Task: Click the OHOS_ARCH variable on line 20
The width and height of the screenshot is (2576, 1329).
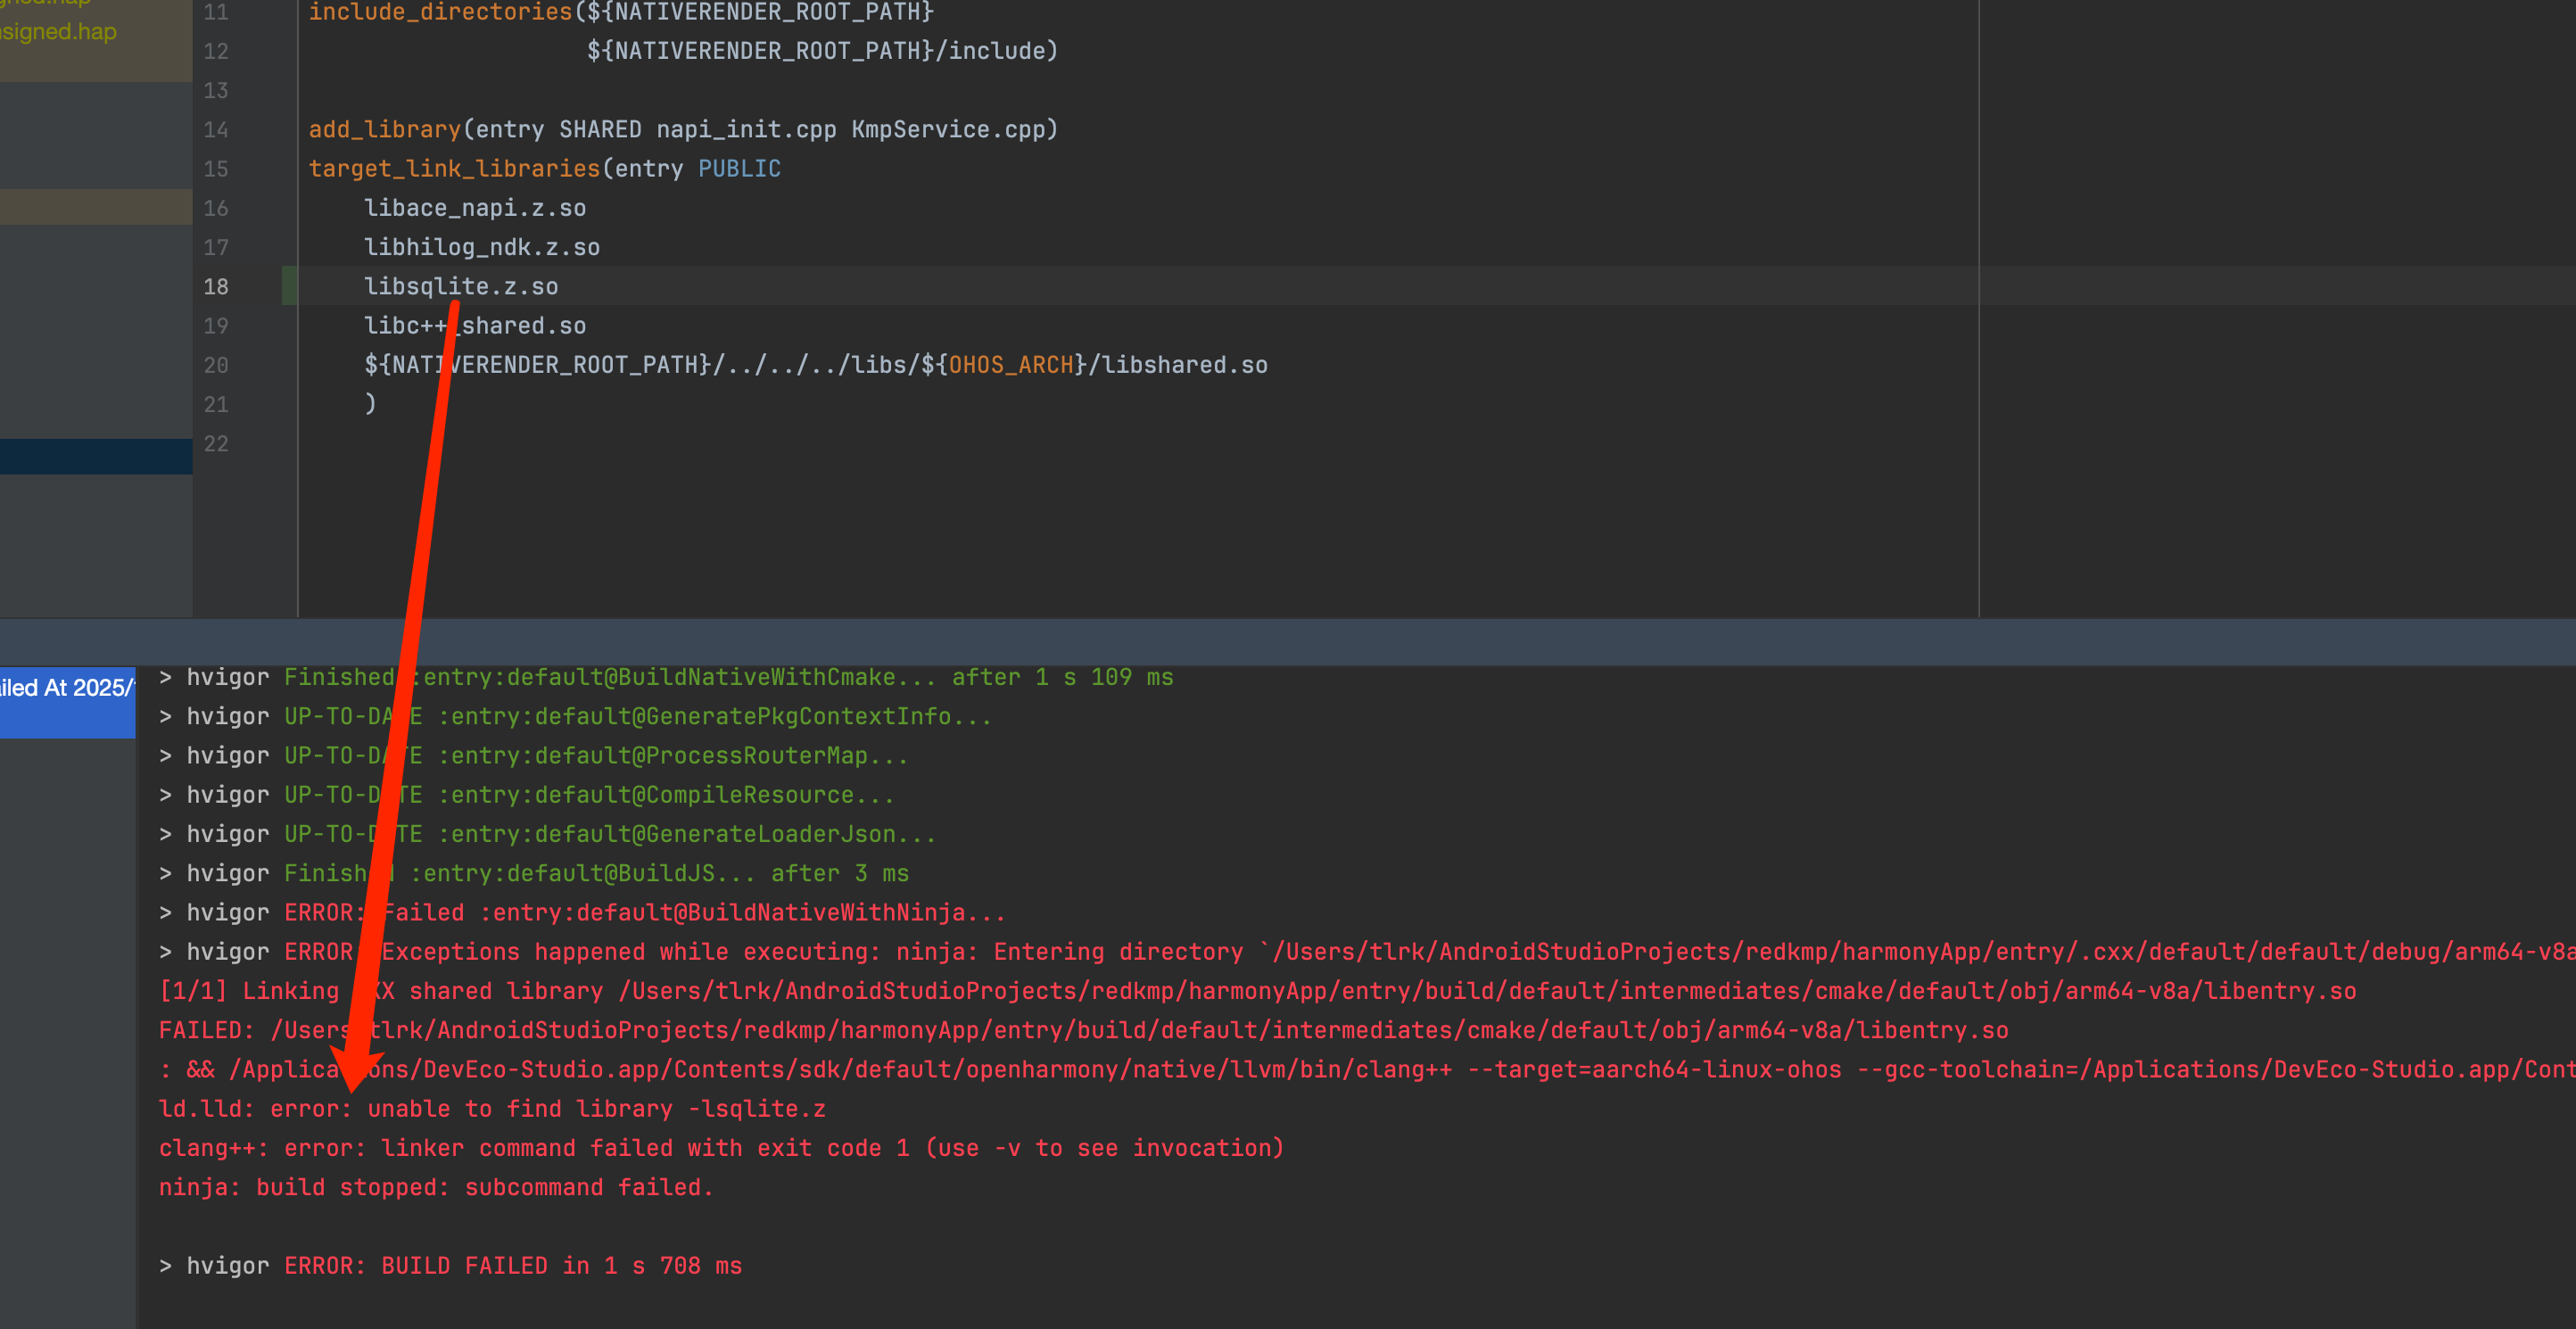Action: click(x=1011, y=365)
